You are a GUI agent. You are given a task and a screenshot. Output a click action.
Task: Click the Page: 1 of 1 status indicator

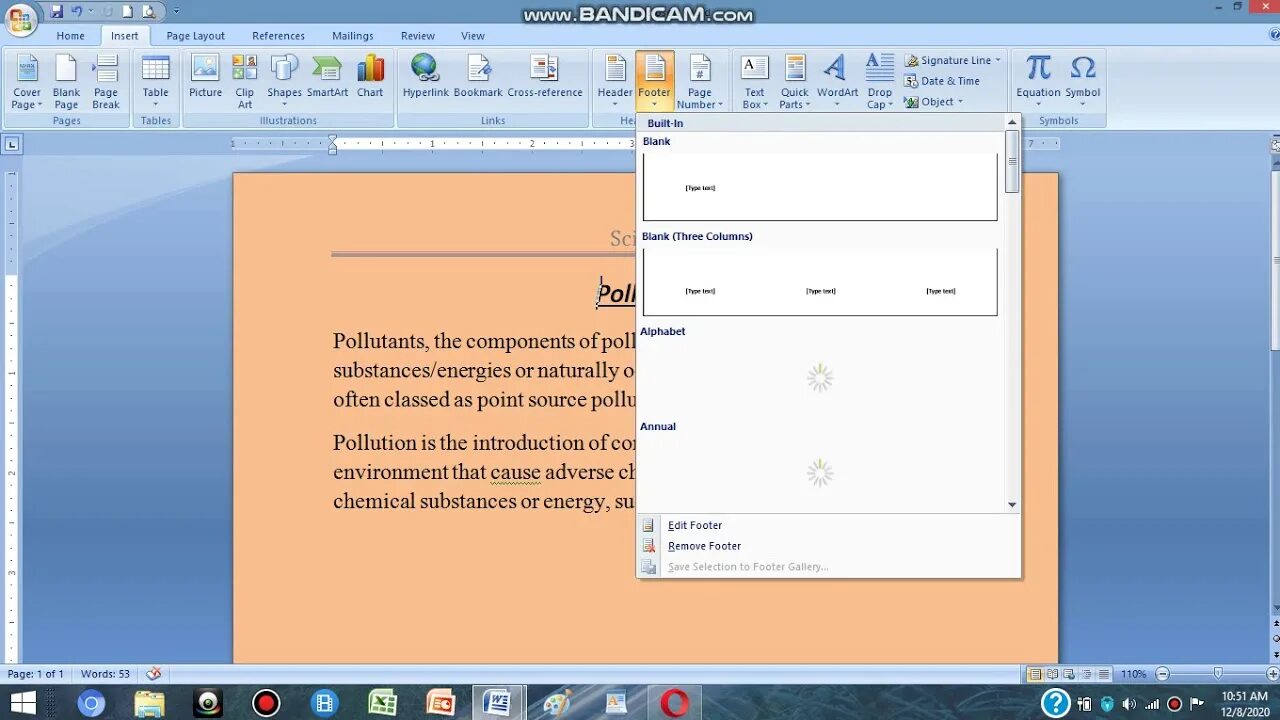(x=36, y=674)
